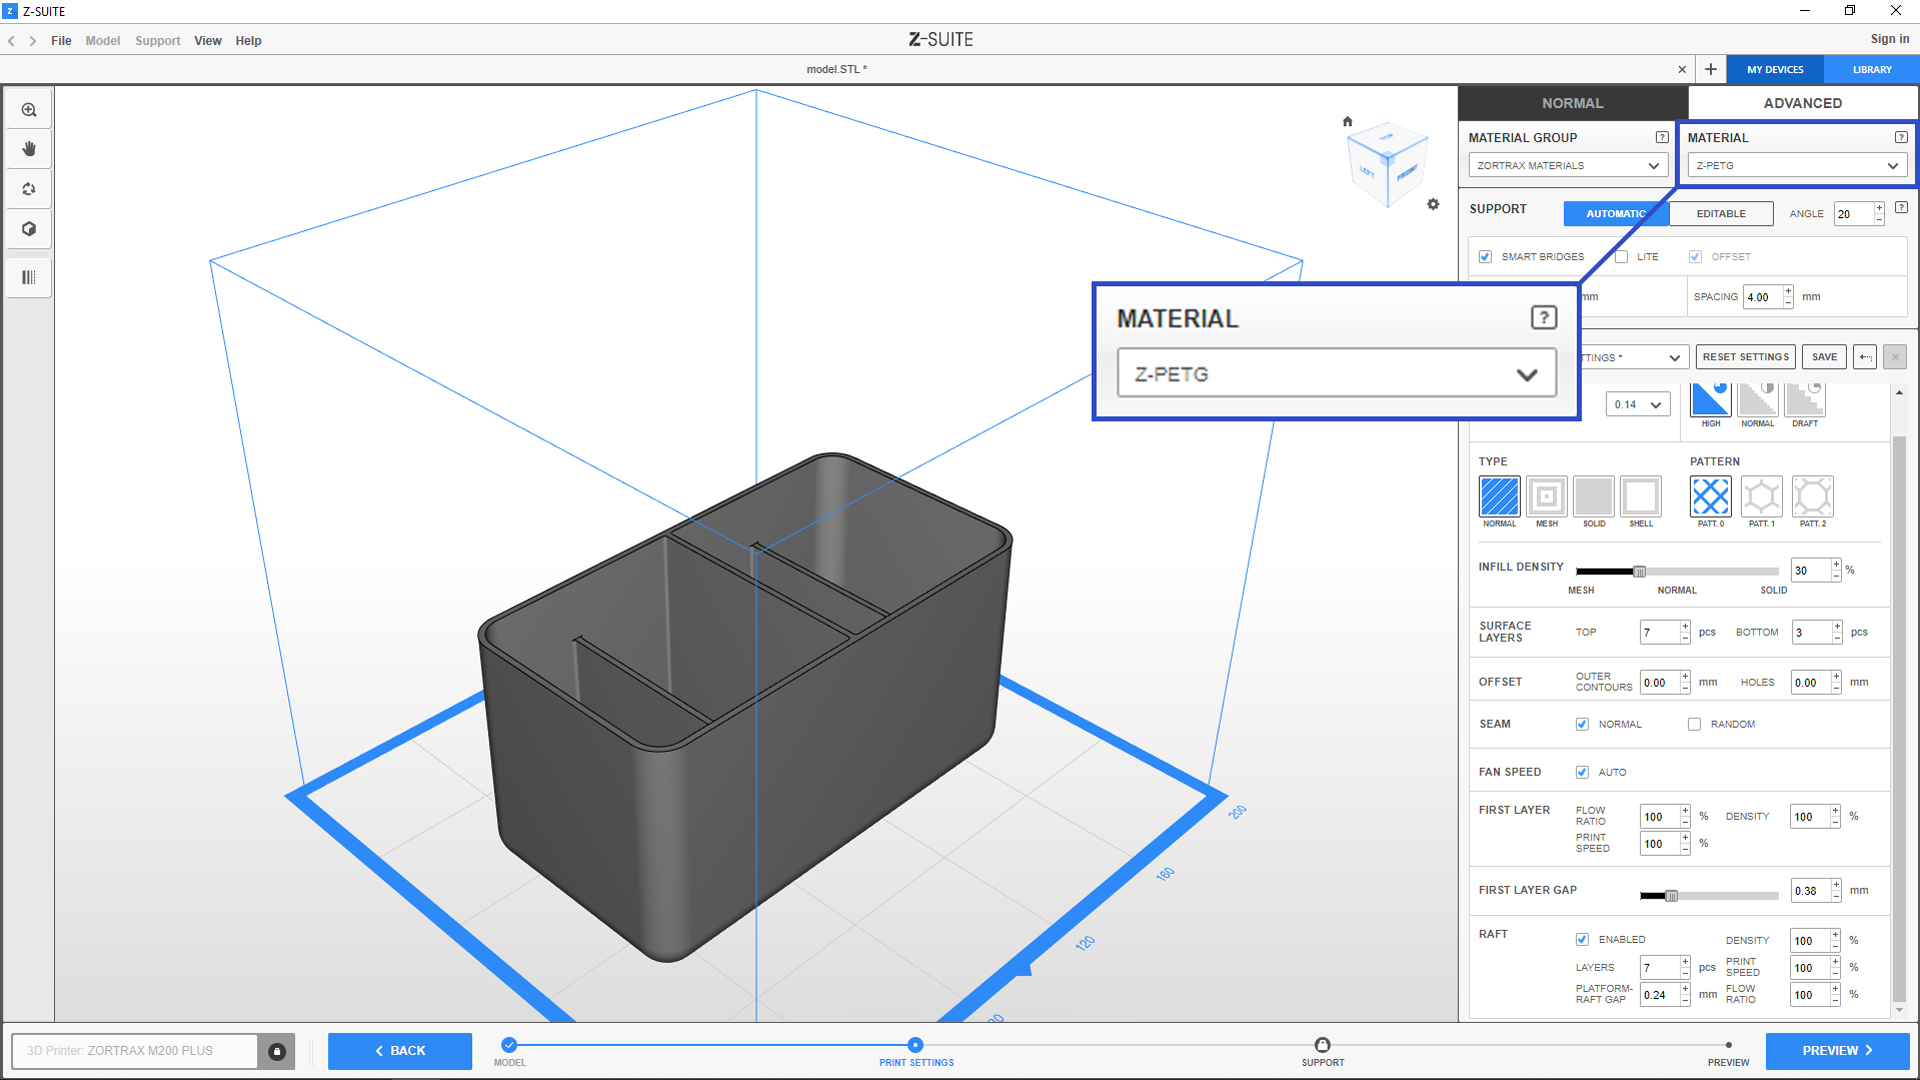This screenshot has width=1920, height=1080.
Task: Select infill pattern Patt. 1
Action: [1761, 497]
